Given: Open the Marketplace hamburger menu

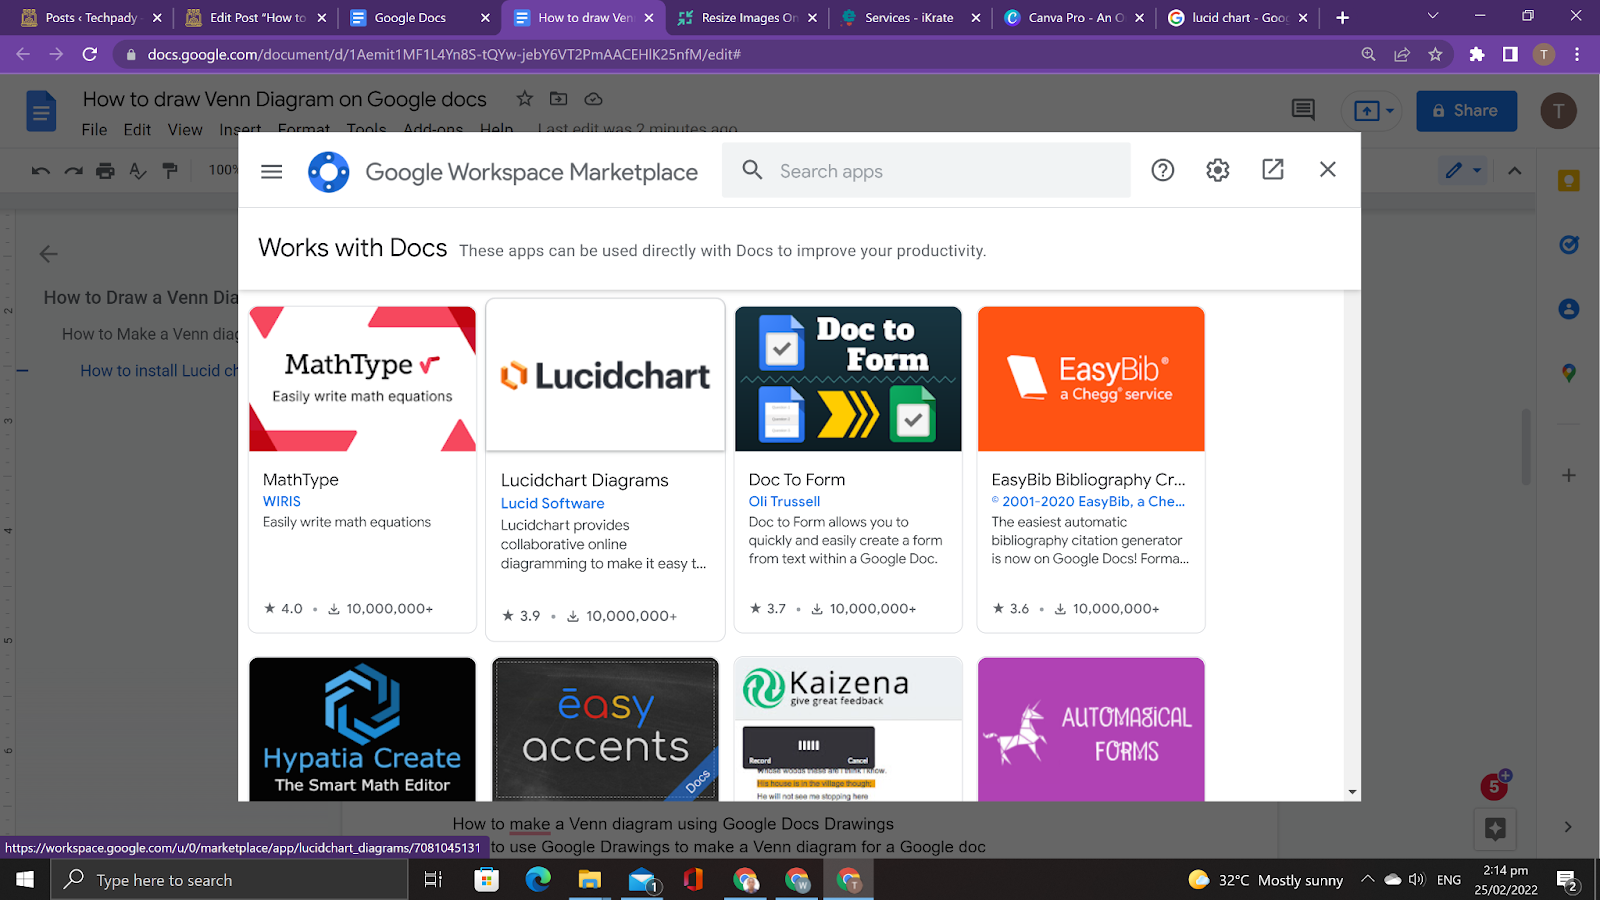Looking at the screenshot, I should tap(271, 172).
